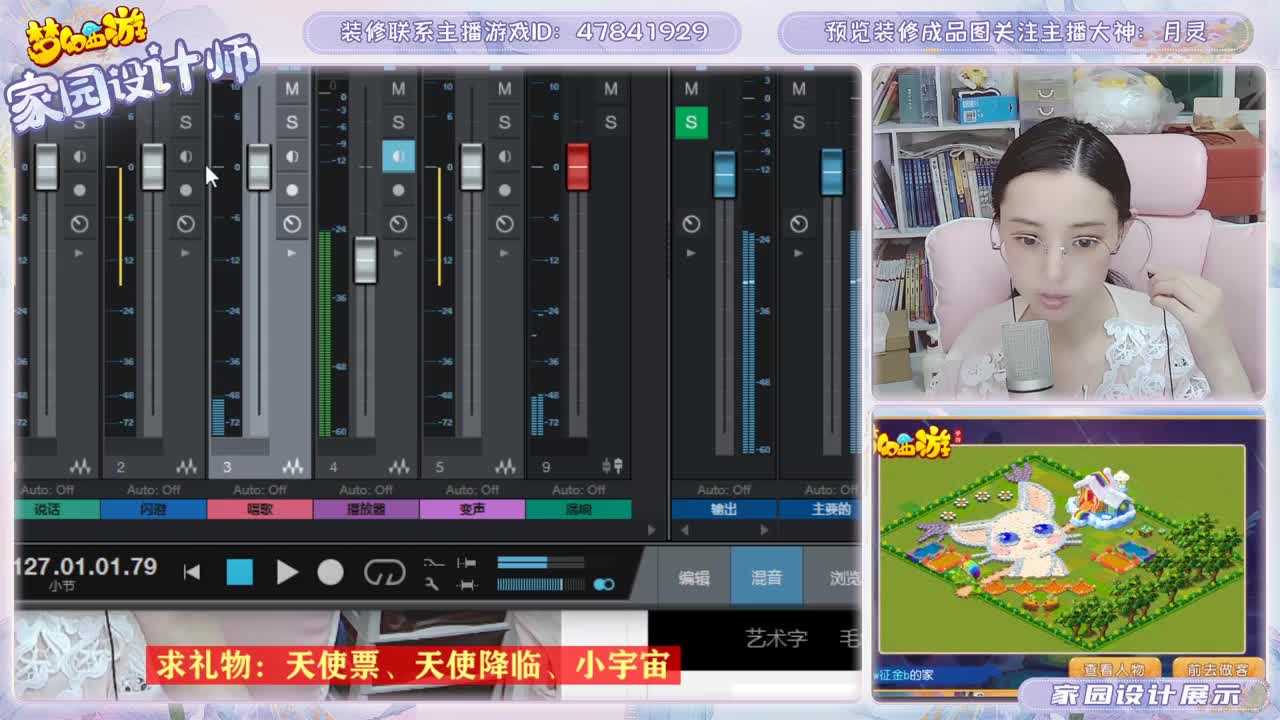The height and width of the screenshot is (720, 1280).
Task: Switch to 编辑 tab
Action: click(x=694, y=577)
